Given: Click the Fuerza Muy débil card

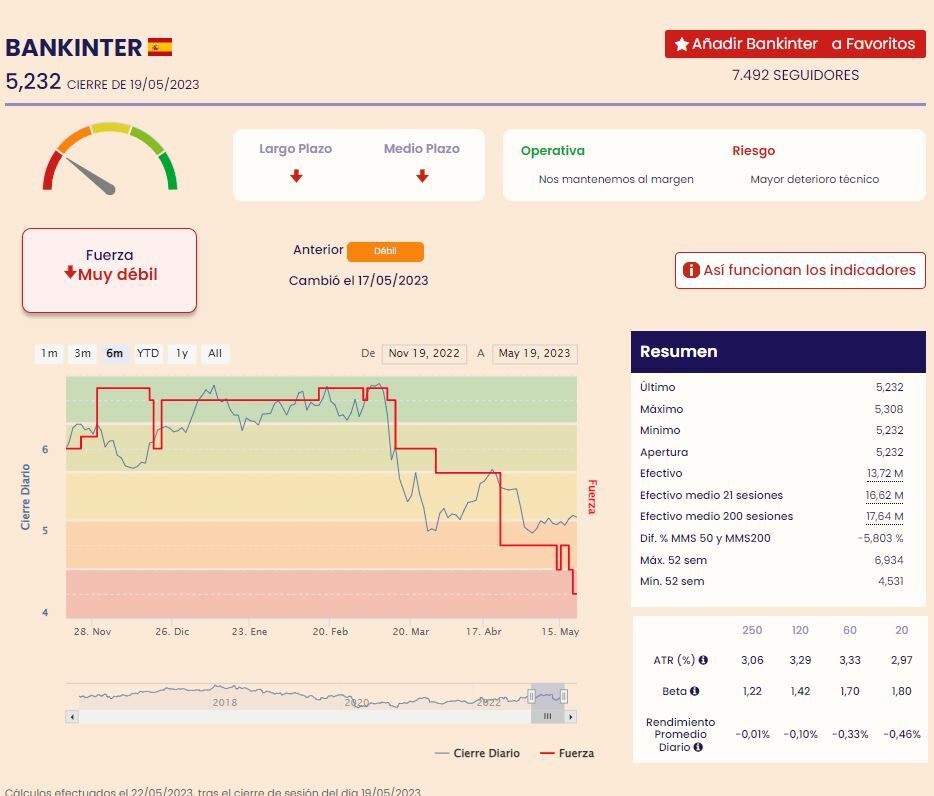Looking at the screenshot, I should click(109, 270).
